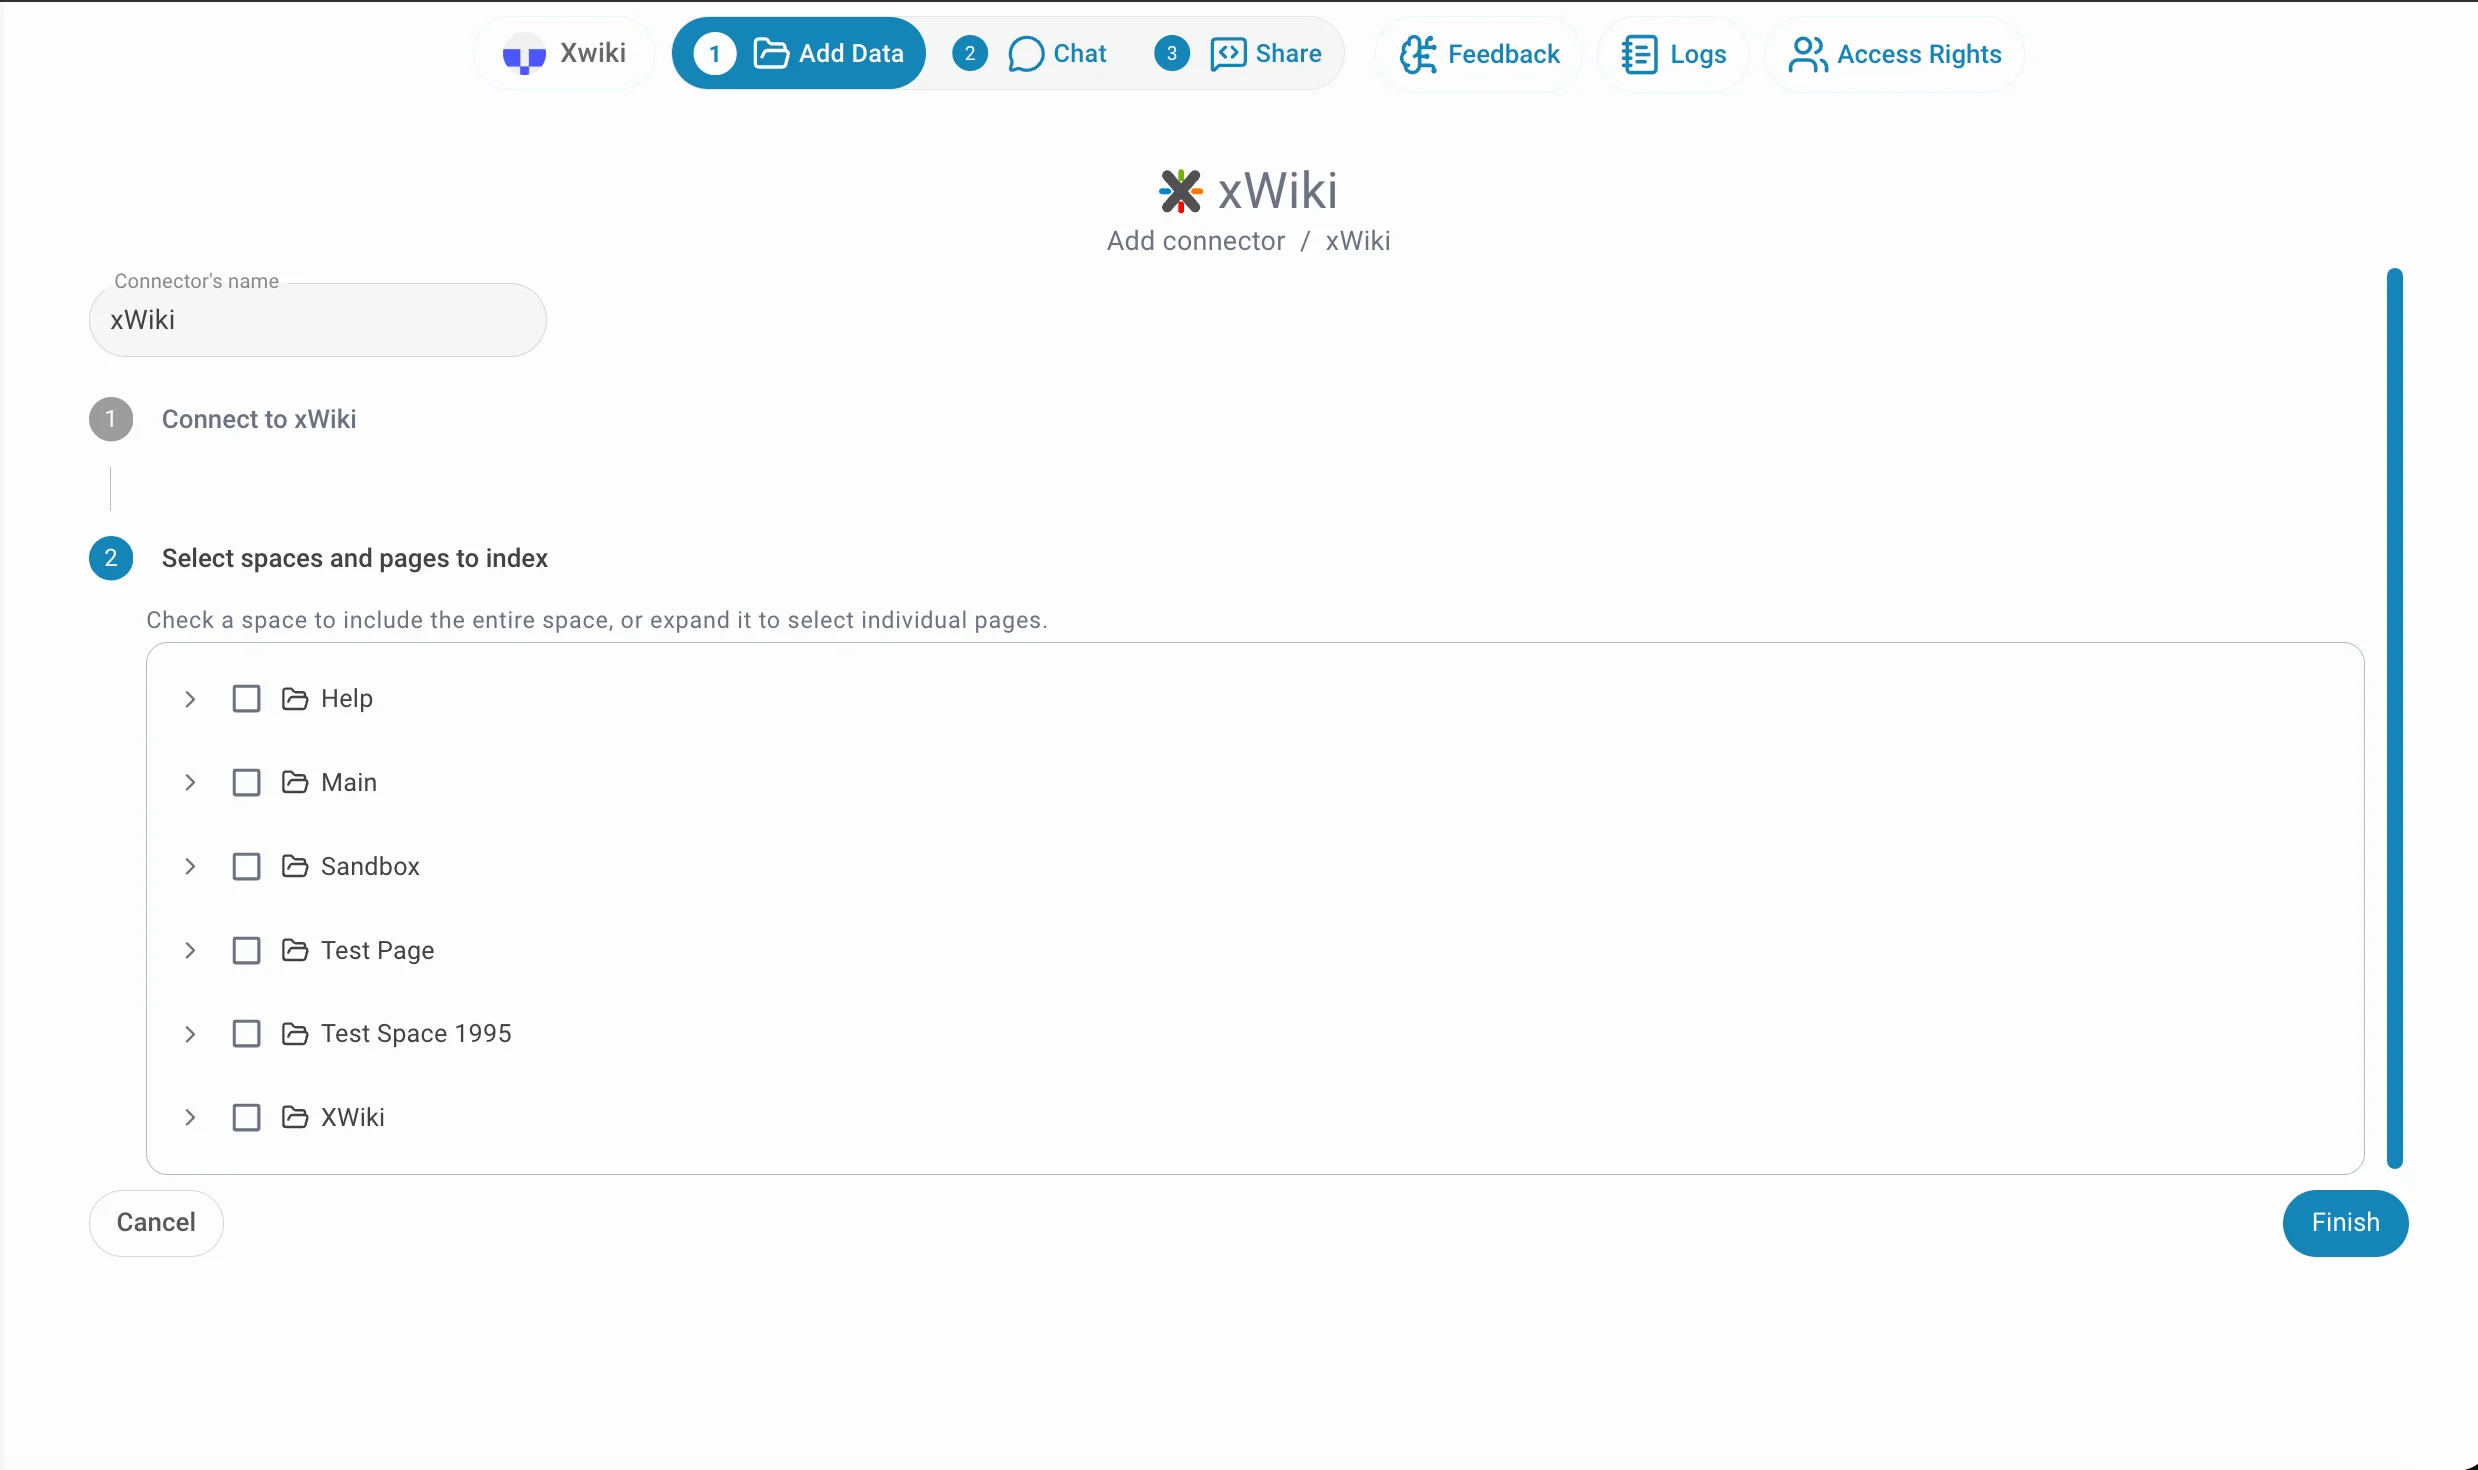Check the Test Page space checkbox
This screenshot has height=1470, width=2478.
coord(246,950)
